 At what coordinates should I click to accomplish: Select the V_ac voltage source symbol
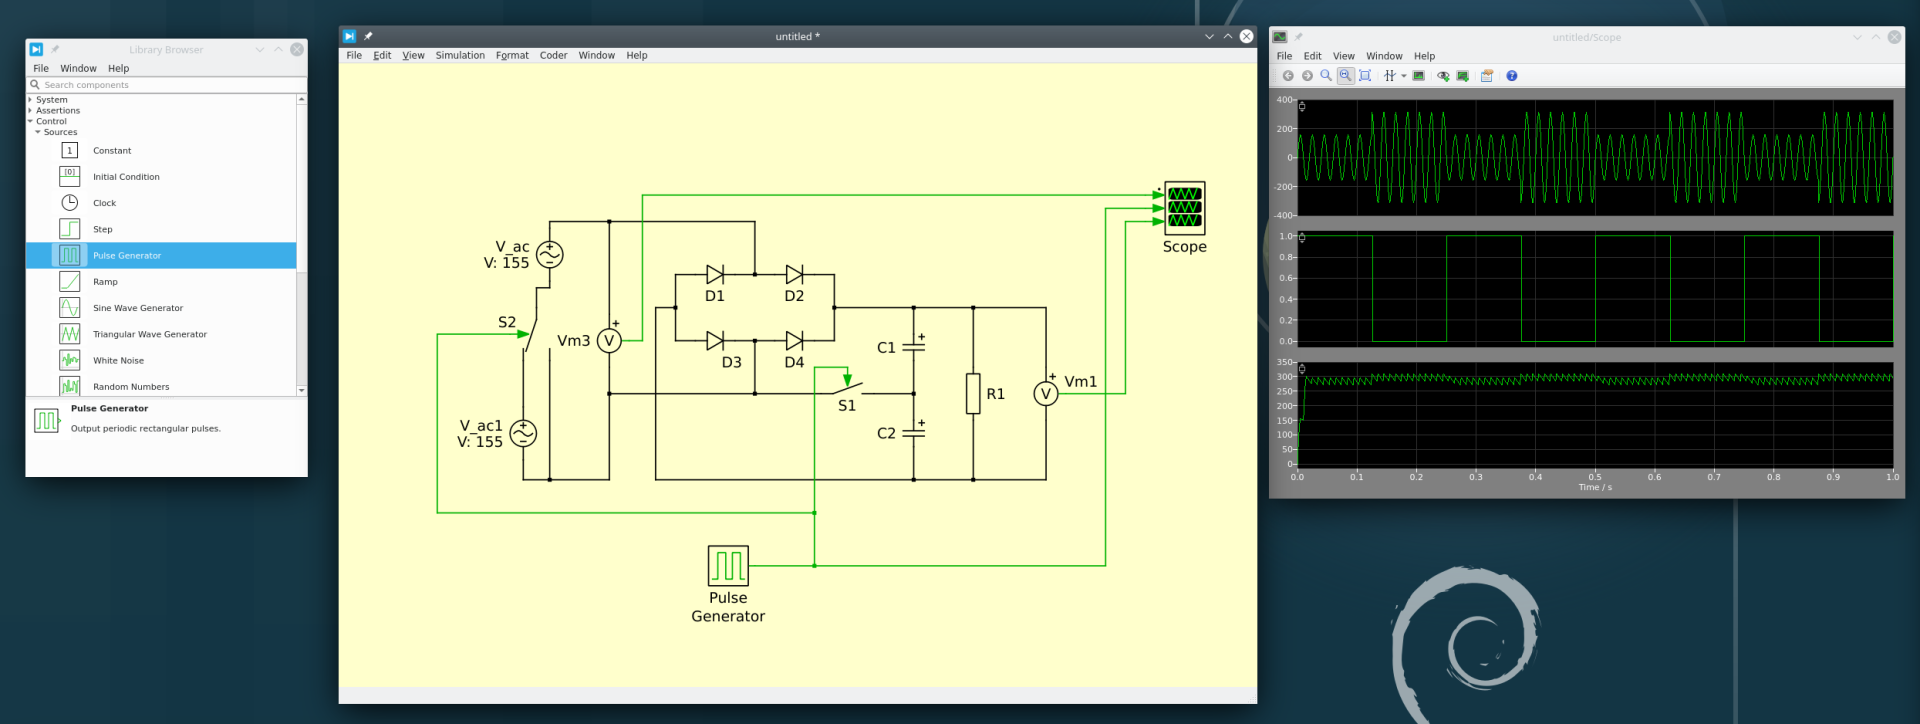[549, 255]
